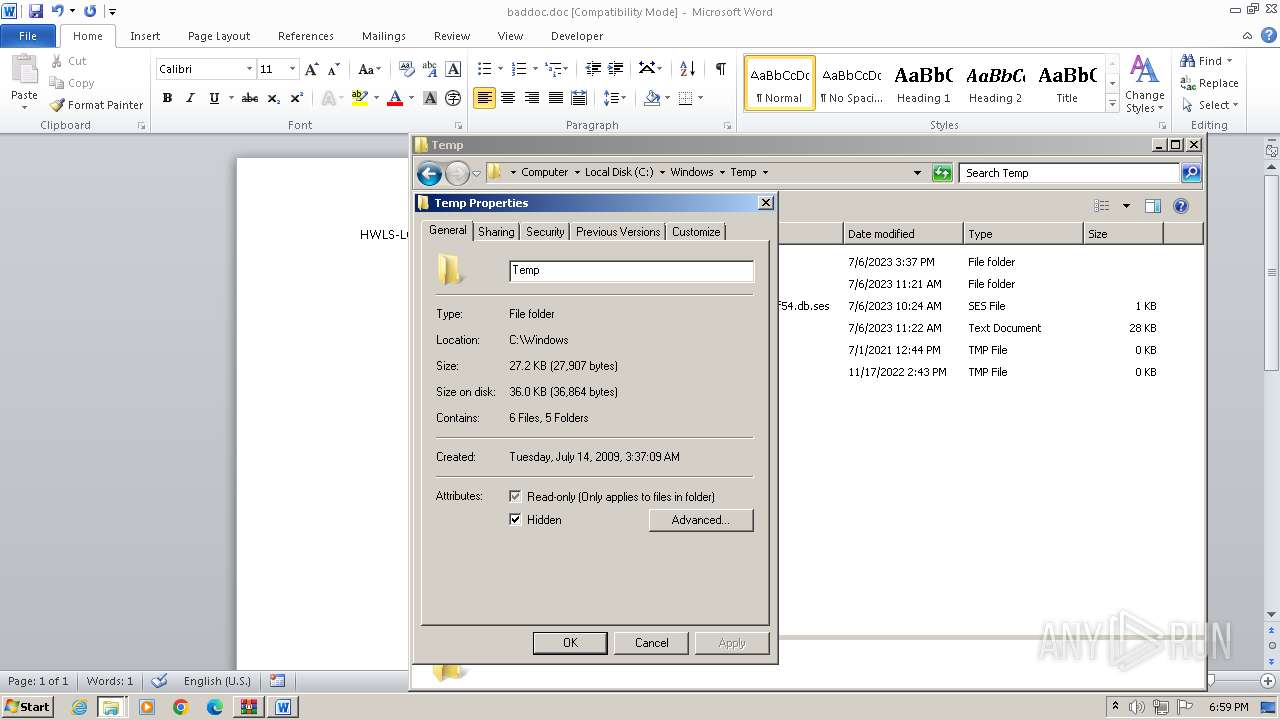Apply subscript formatting
This screenshot has width=1280, height=720.
click(x=273, y=98)
